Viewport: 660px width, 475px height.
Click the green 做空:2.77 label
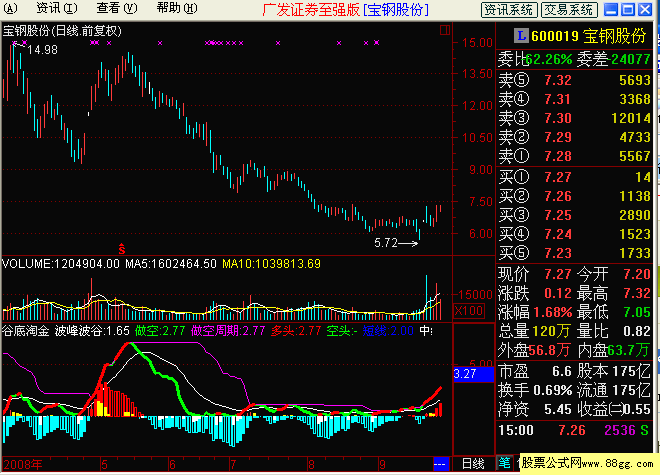tap(160, 331)
